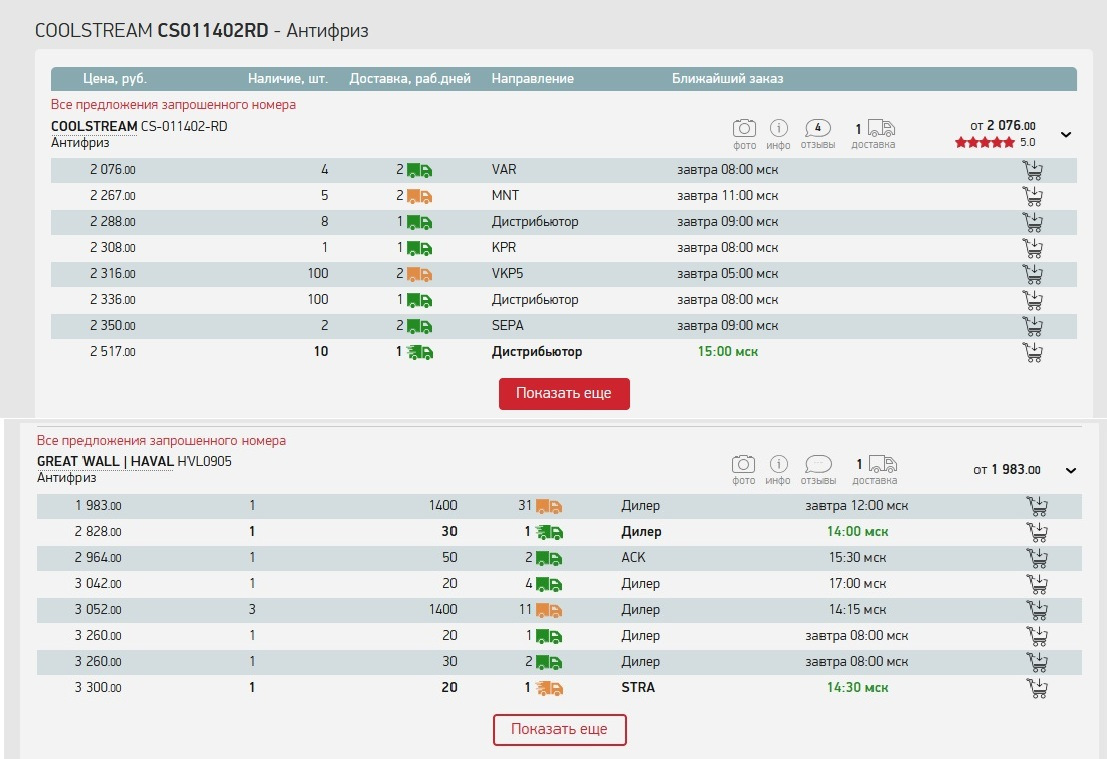Add the 2 076.00 VAR offer to cart
The image size is (1107, 759).
pos(1033,170)
